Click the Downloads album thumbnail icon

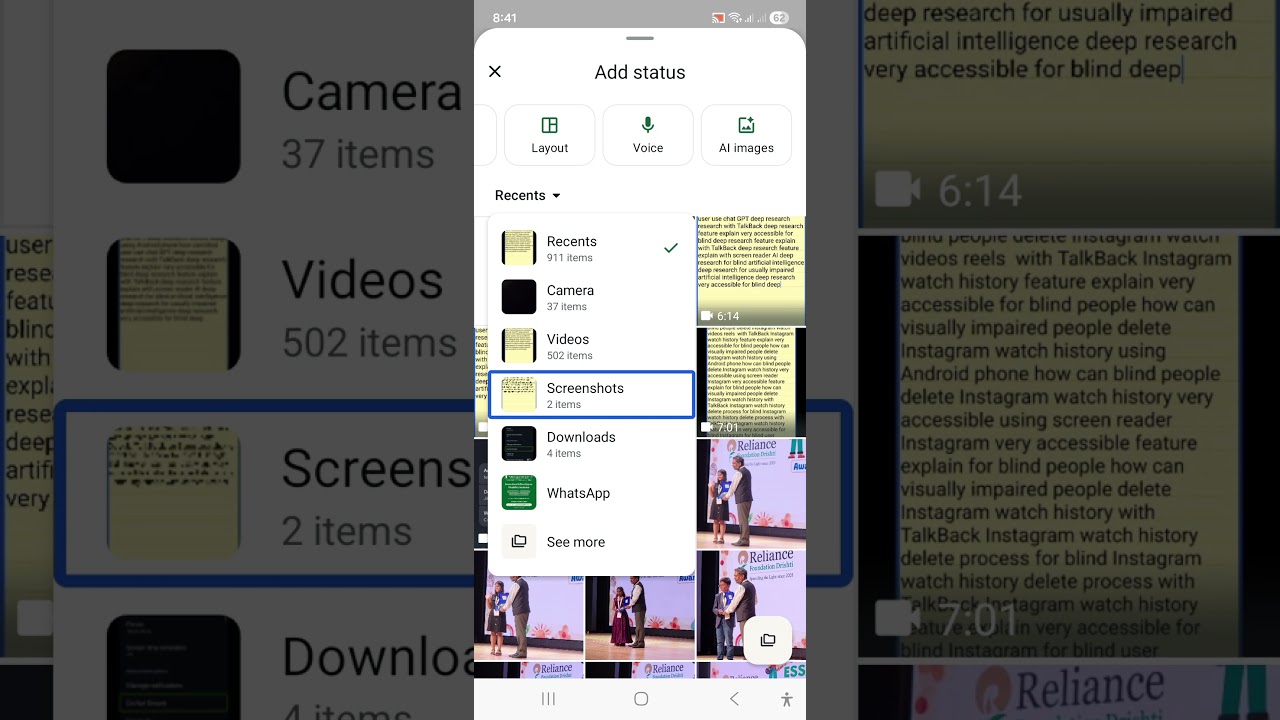pos(519,444)
